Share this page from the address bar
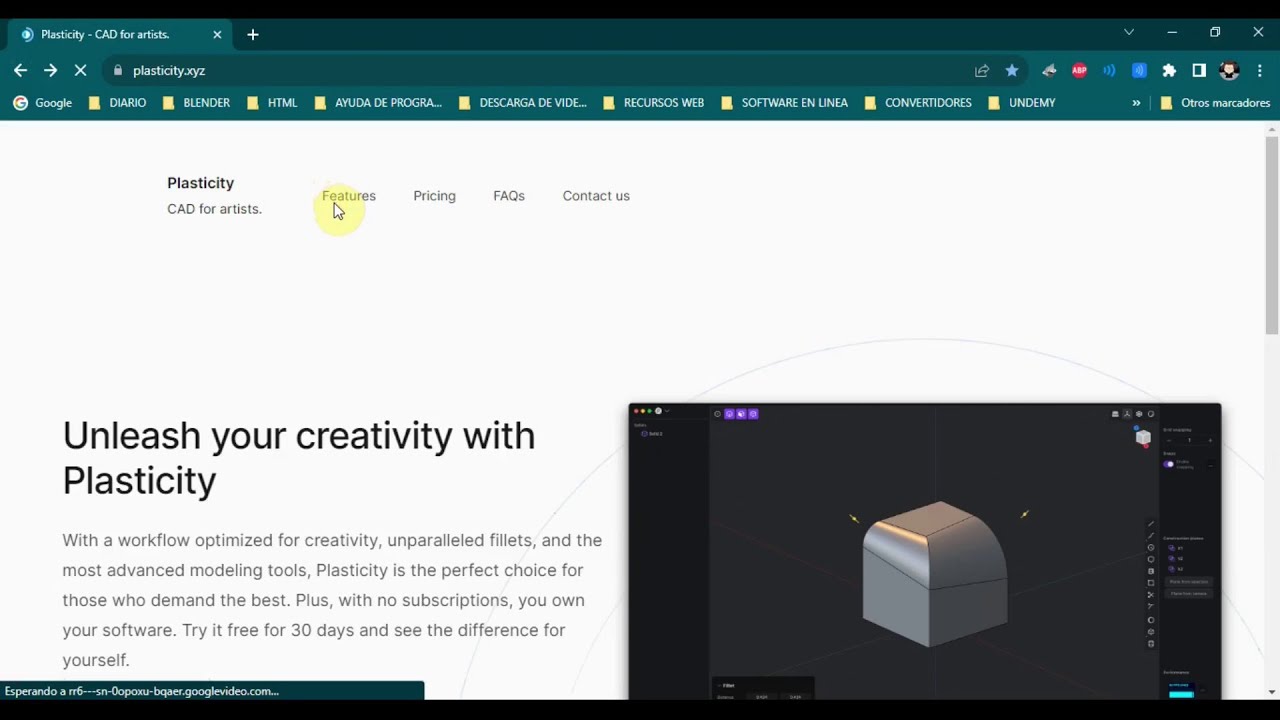This screenshot has width=1280, height=720. point(982,70)
